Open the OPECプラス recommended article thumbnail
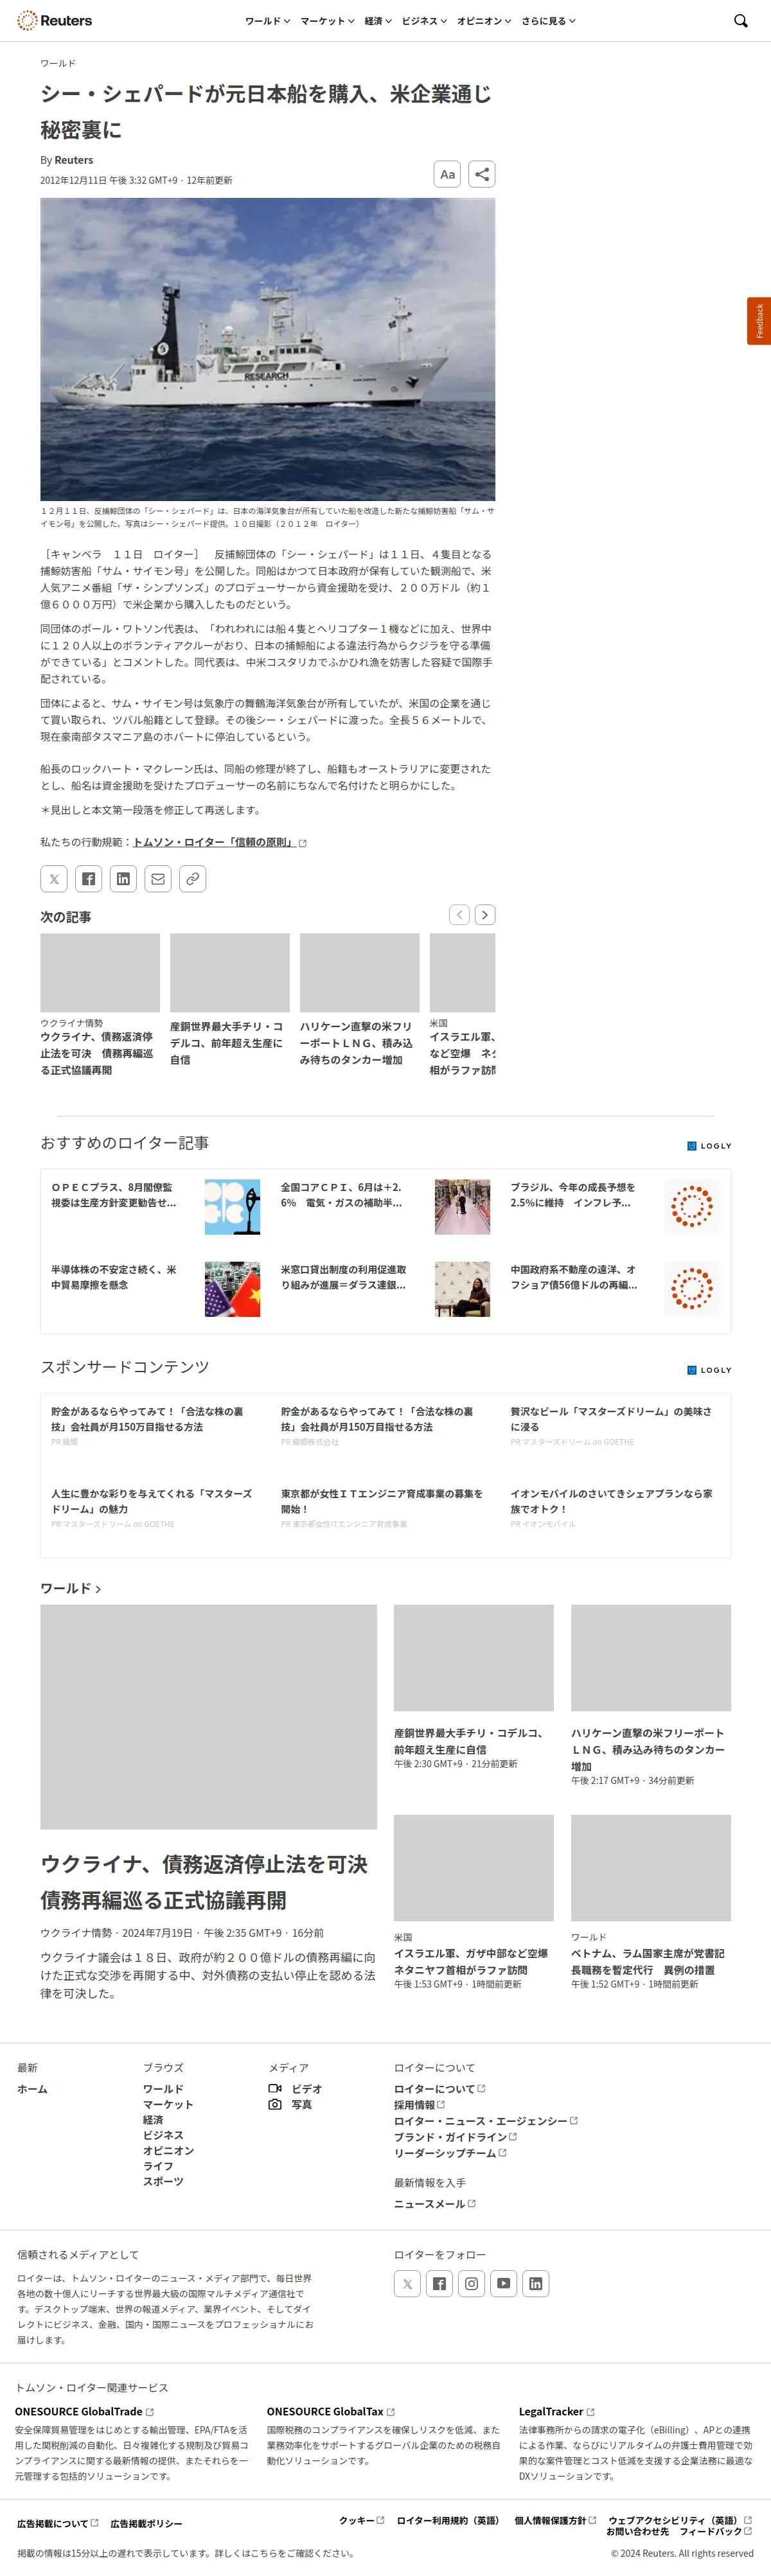 coord(232,1207)
